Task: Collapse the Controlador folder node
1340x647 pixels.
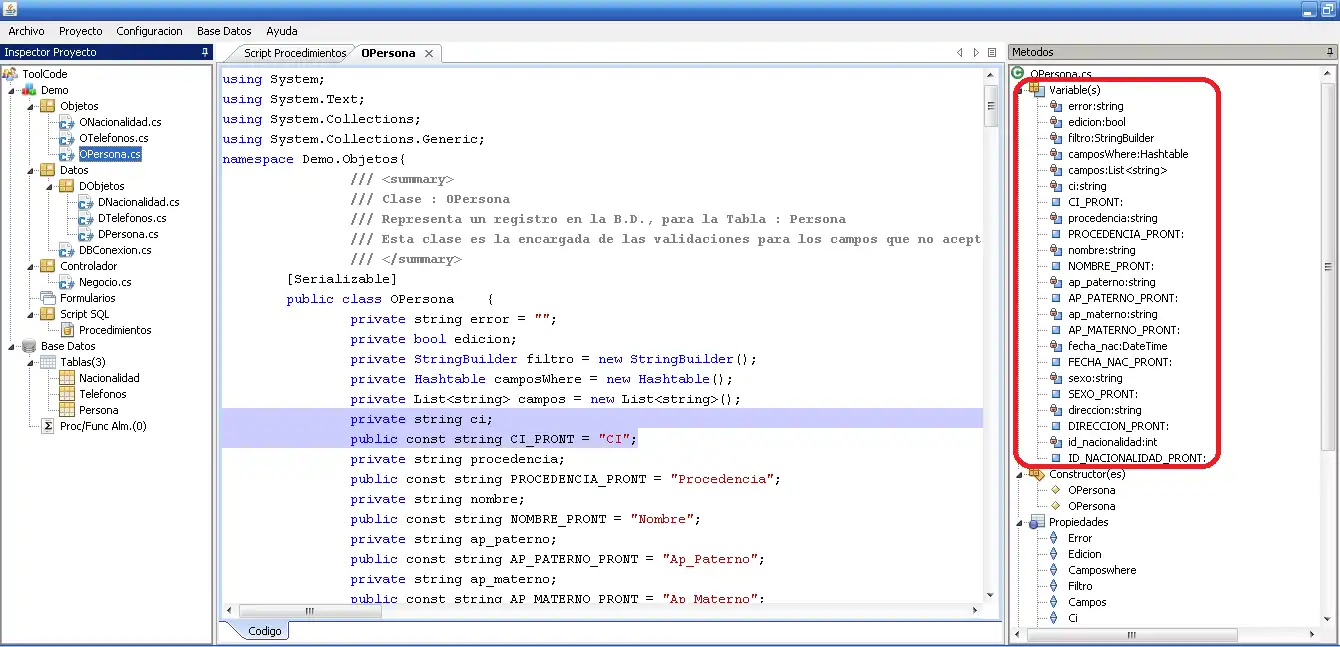Action: [32, 266]
